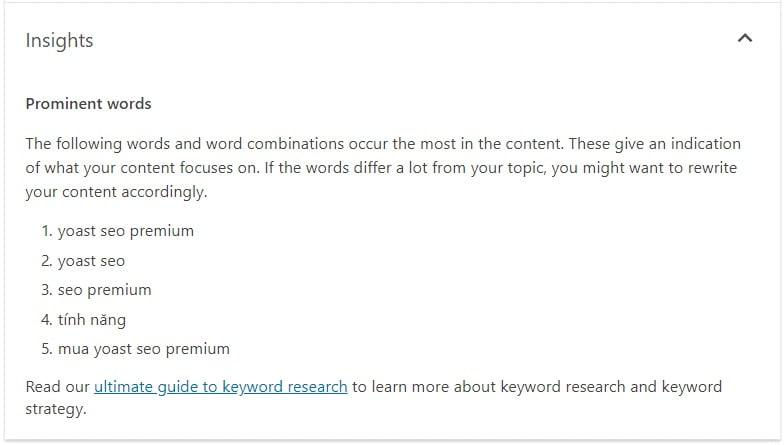
Task: Click the "Read our" text before the link
Action: click(57, 386)
